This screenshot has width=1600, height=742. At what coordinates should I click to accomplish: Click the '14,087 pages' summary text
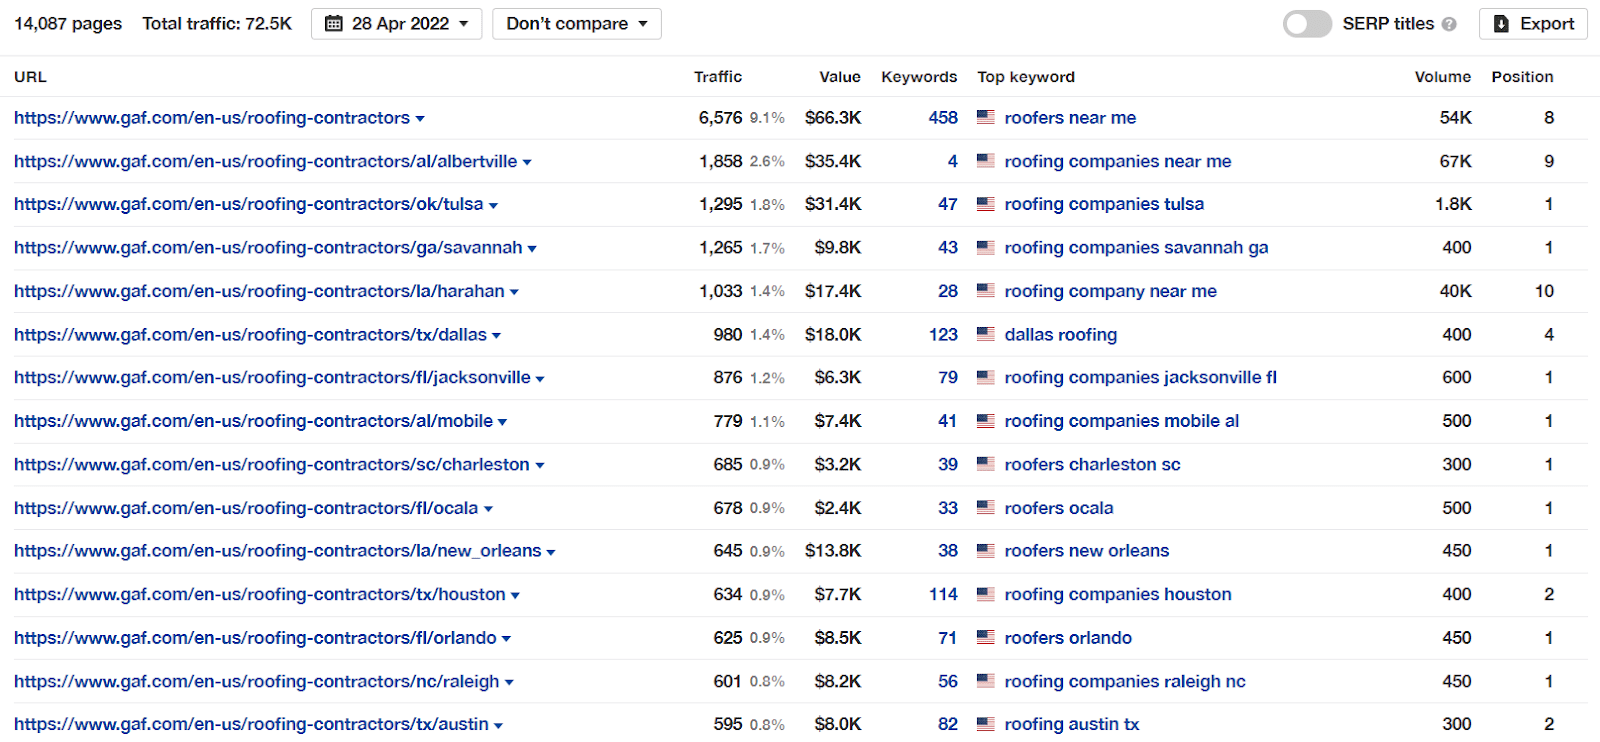[68, 24]
